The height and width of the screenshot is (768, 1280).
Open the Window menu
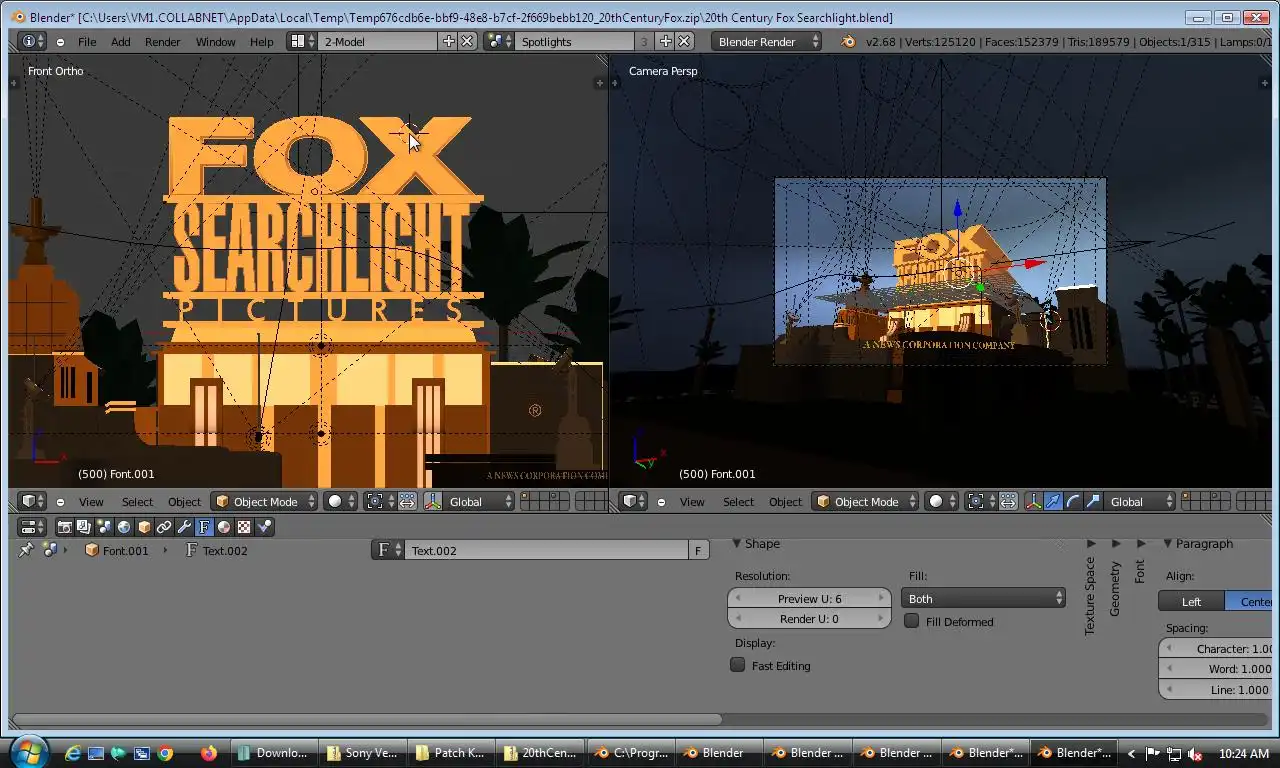point(215,42)
